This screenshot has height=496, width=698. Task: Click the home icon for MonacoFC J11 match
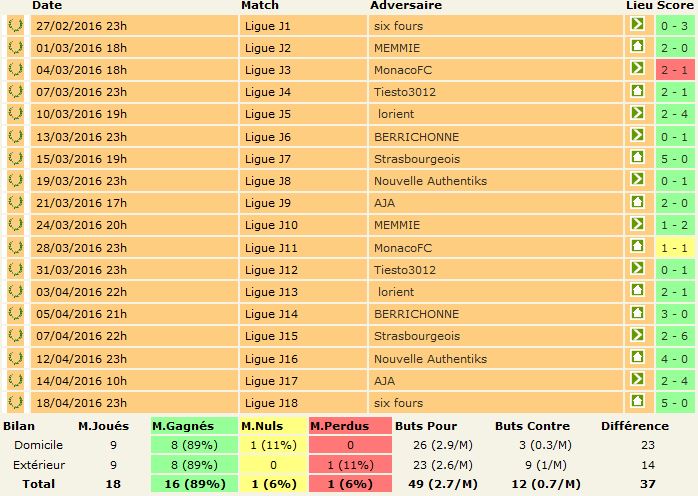637,246
